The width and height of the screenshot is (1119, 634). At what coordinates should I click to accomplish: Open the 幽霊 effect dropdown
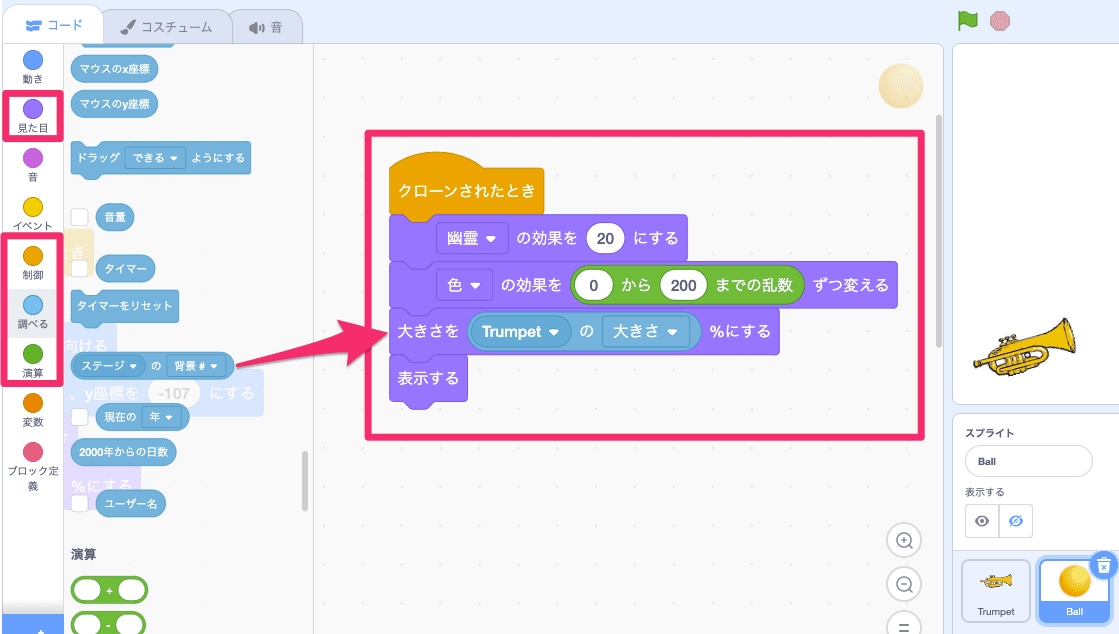click(x=472, y=238)
